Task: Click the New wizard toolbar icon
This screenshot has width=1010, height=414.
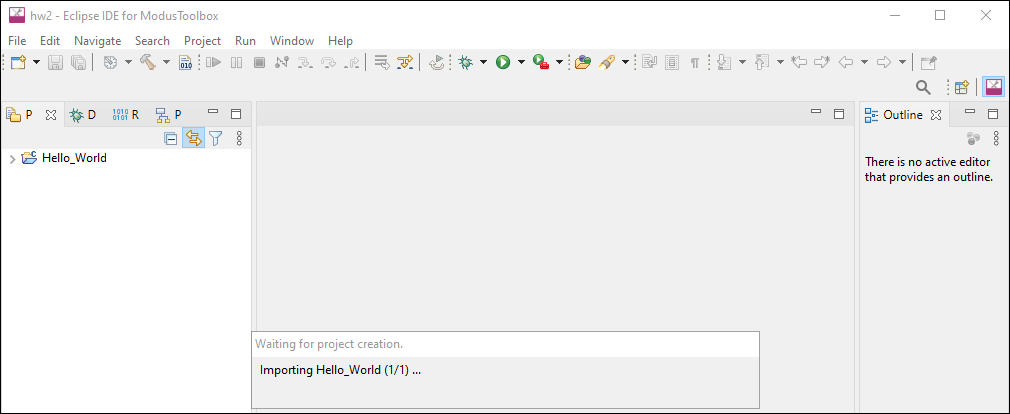Action: pyautogui.click(x=18, y=62)
